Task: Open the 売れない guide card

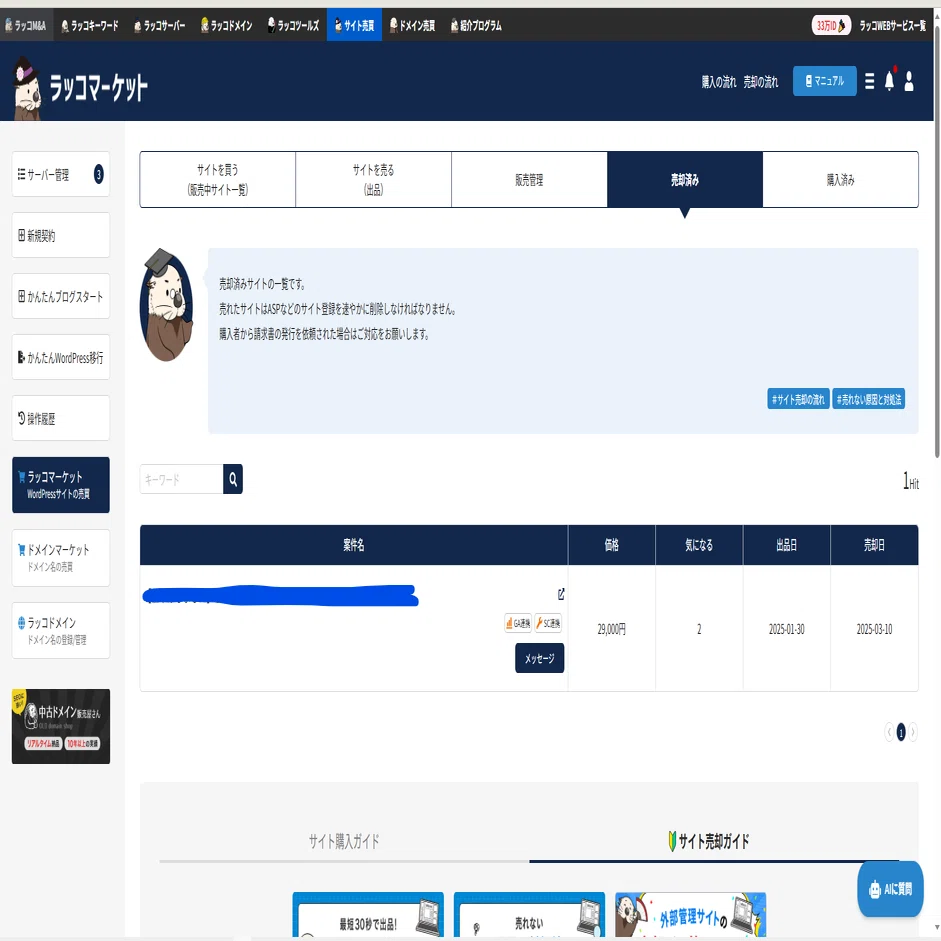Action: [529, 915]
